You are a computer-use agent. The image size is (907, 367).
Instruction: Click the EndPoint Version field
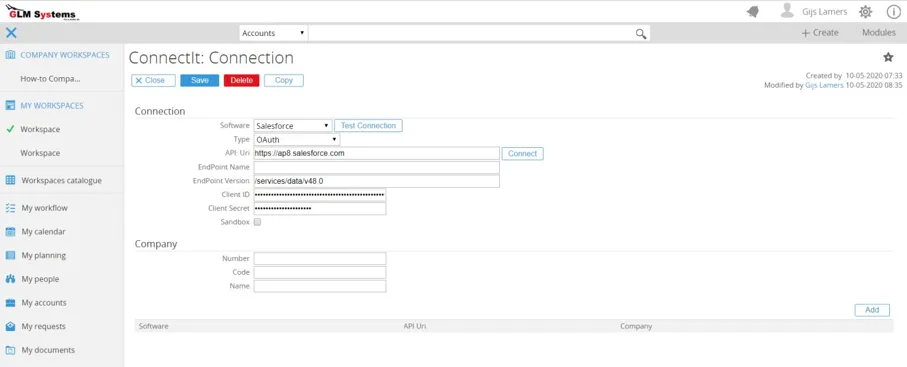click(x=377, y=181)
